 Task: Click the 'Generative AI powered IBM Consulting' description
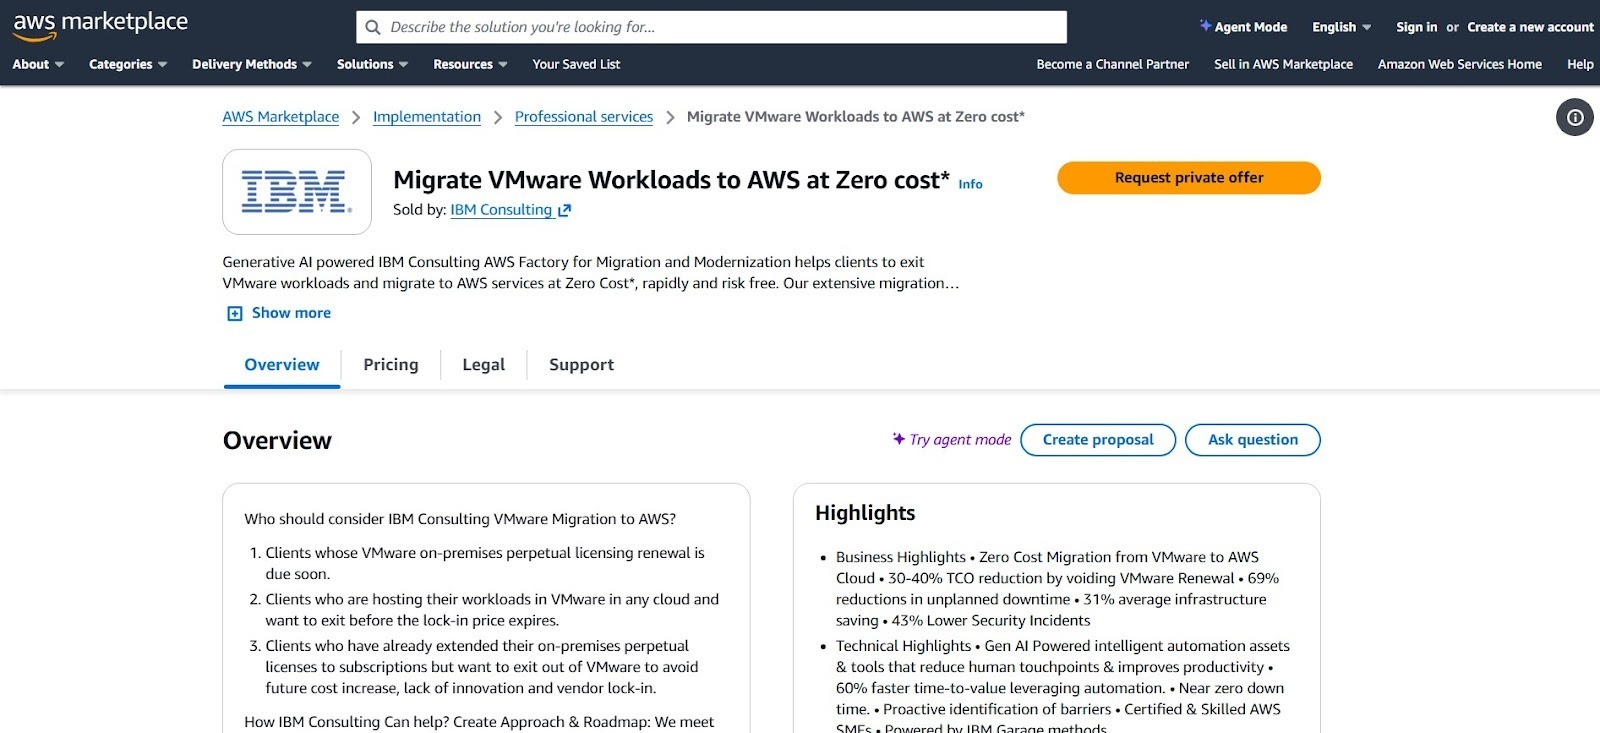click(590, 273)
